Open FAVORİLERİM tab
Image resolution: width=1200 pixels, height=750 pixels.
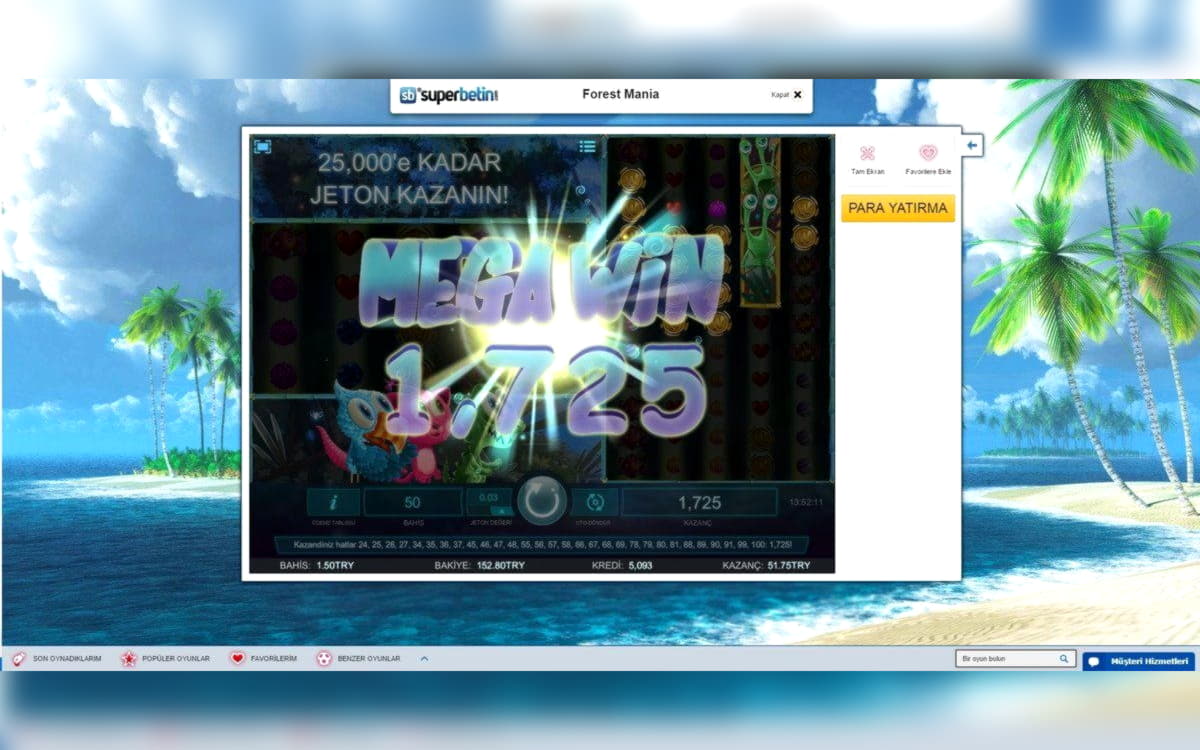pyautogui.click(x=264, y=659)
